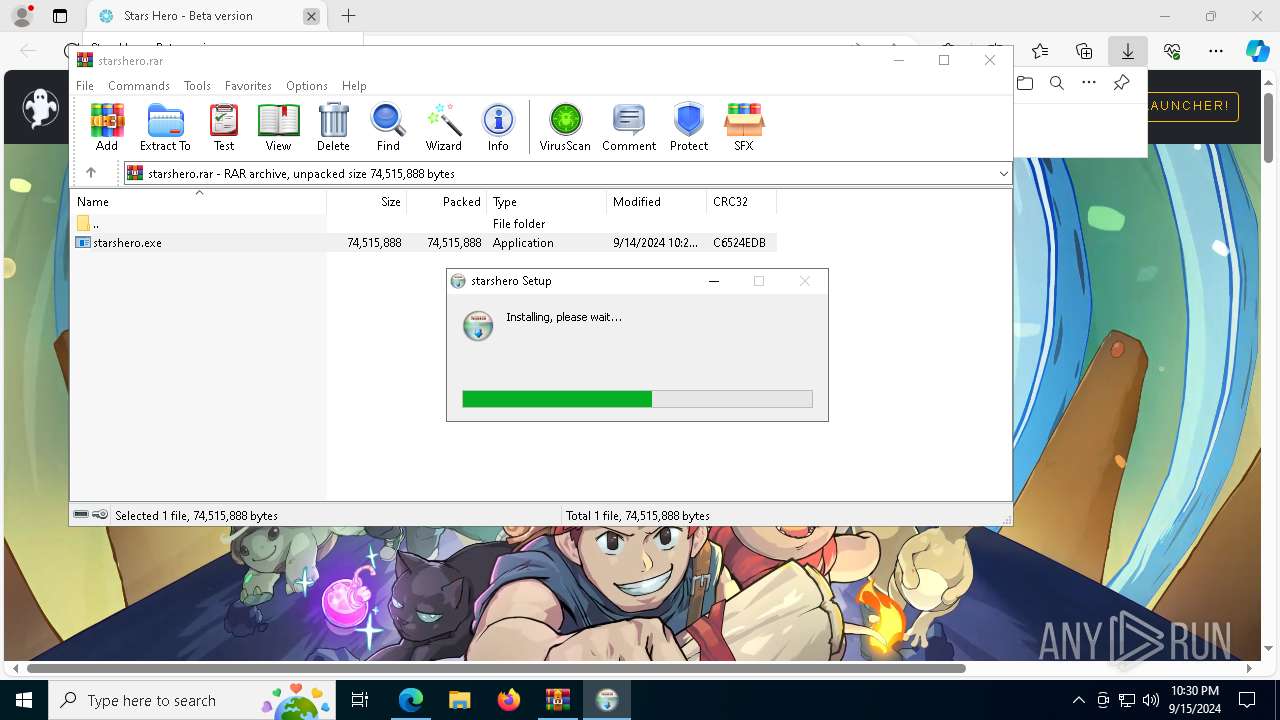Open downloads folder icon in browser panel
The height and width of the screenshot is (720, 1280).
pyautogui.click(x=1025, y=83)
